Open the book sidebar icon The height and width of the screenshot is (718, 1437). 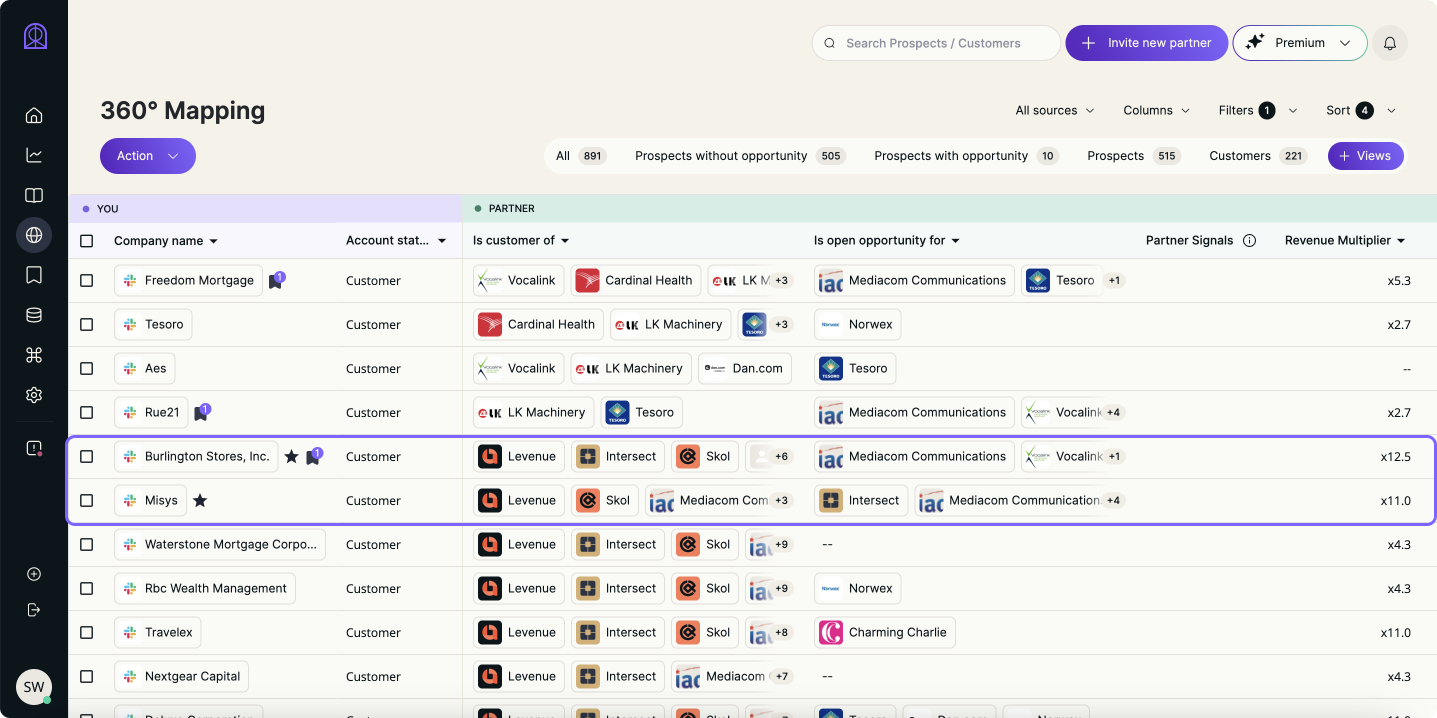tap(34, 195)
